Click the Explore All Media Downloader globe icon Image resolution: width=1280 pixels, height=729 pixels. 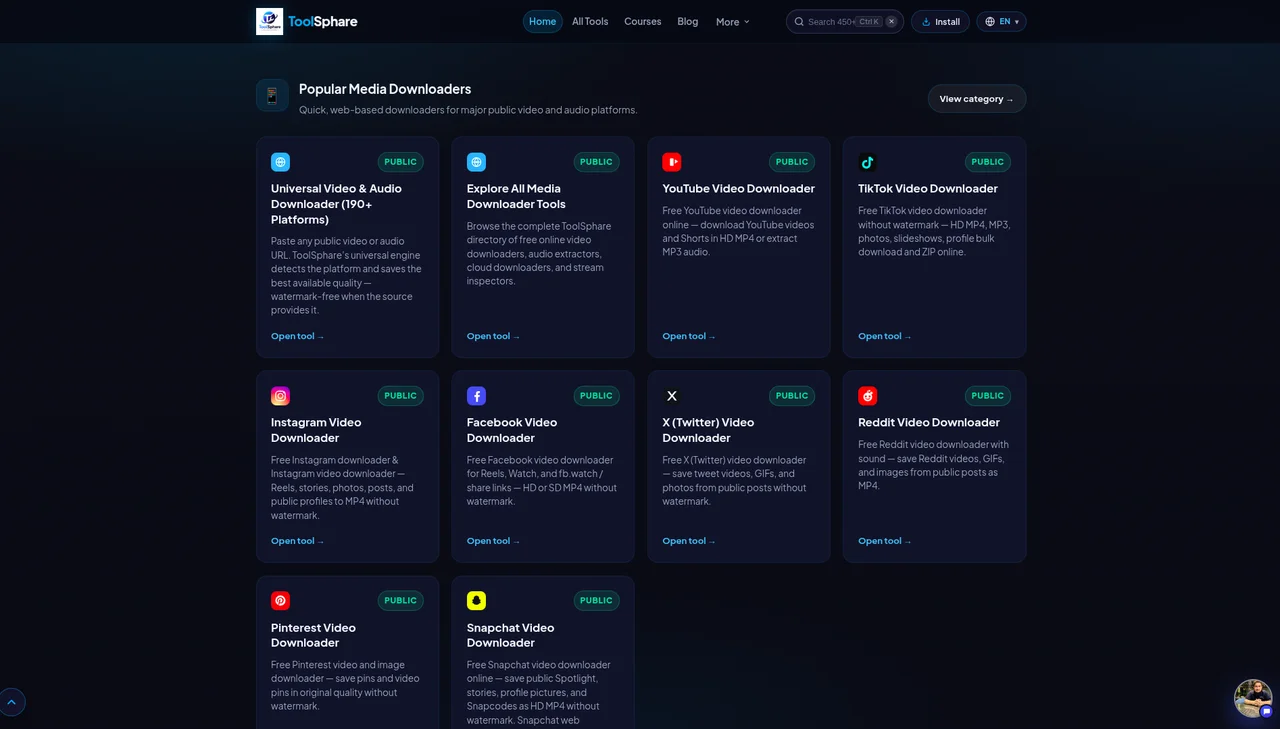(476, 162)
